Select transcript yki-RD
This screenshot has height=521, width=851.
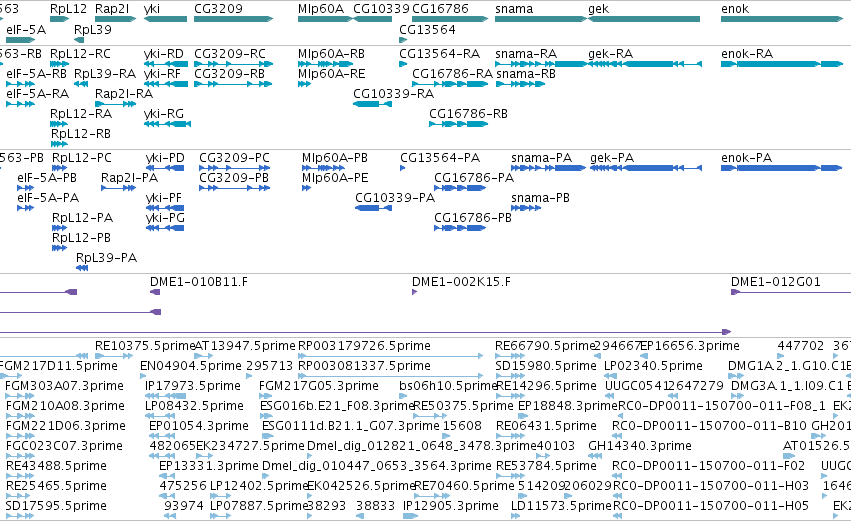(166, 64)
